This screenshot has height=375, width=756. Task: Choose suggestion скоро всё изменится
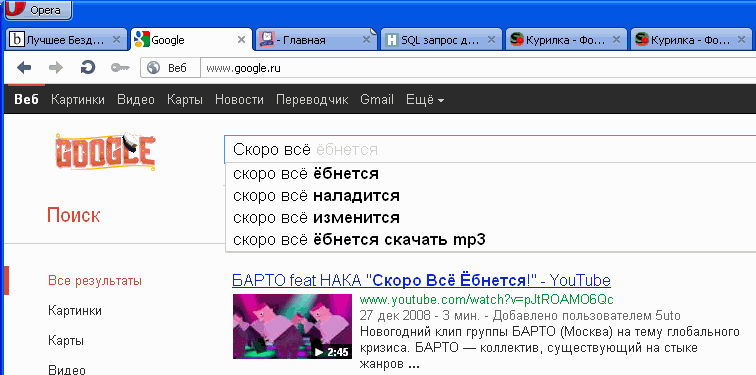click(491, 218)
